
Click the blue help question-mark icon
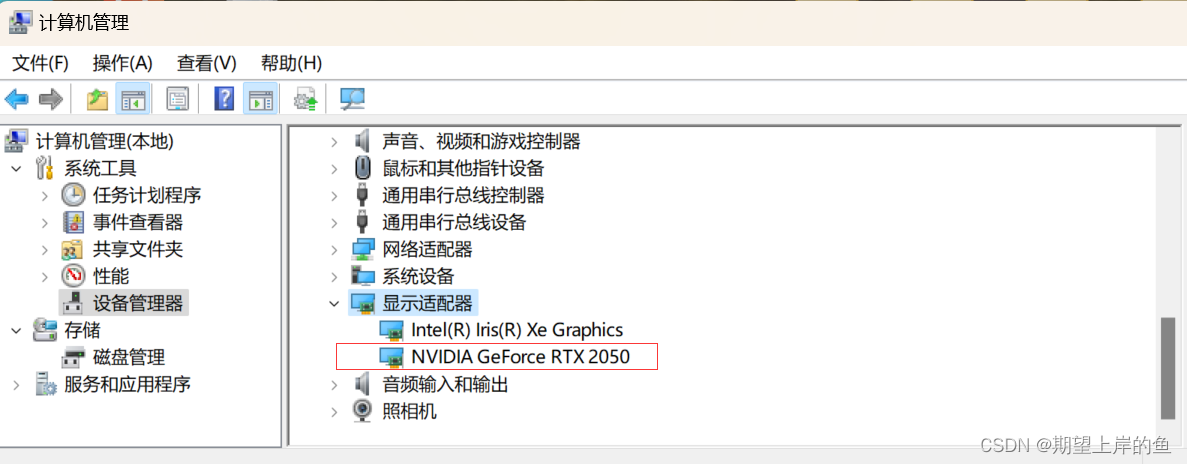pyautogui.click(x=224, y=98)
